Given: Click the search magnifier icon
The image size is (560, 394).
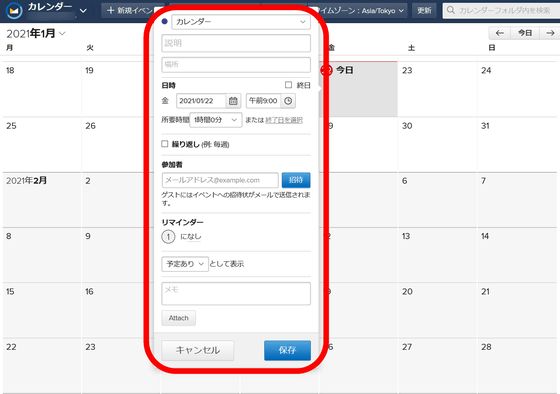Looking at the screenshot, I should click(x=451, y=10).
